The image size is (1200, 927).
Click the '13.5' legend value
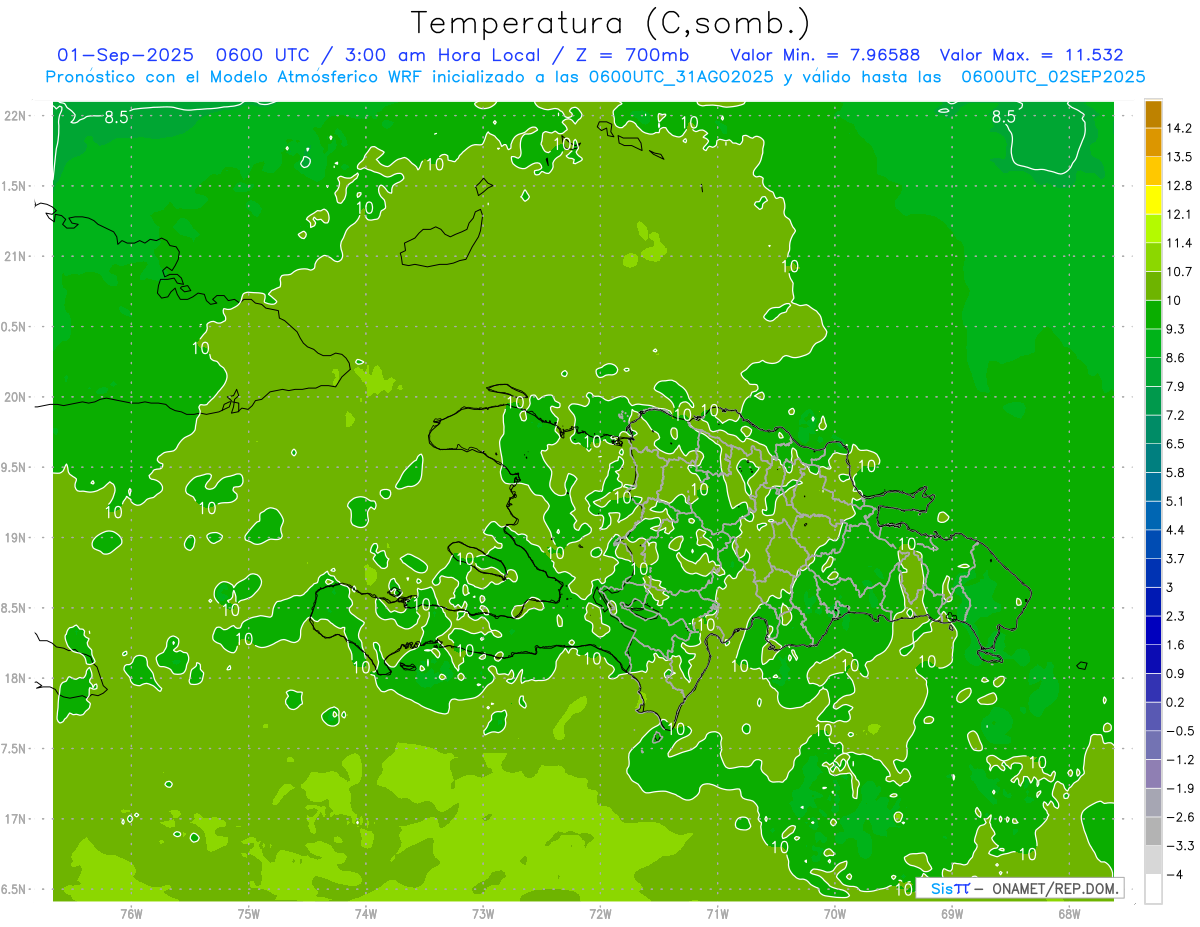click(x=1179, y=157)
